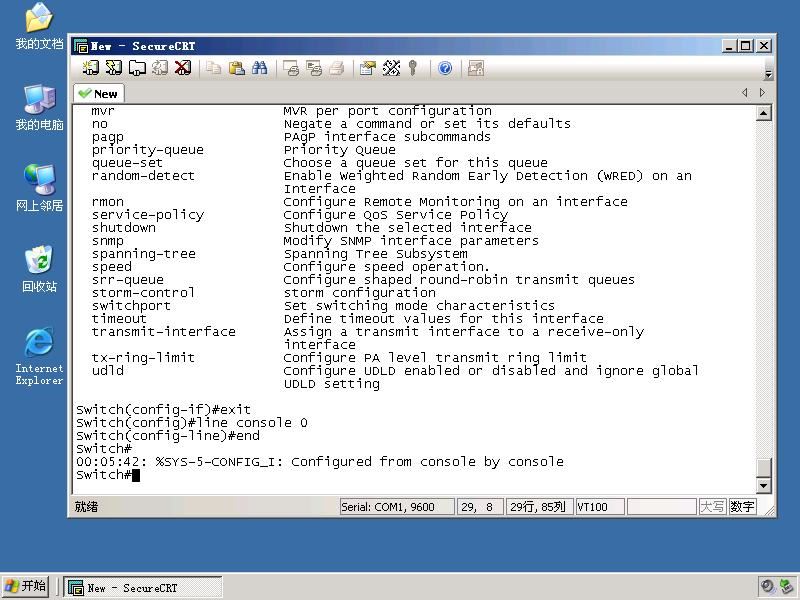The image size is (800, 600).
Task: Open 网上邻居 desktop icon
Action: 39,188
